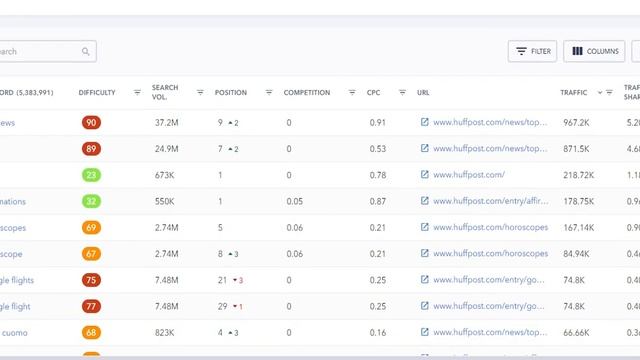Select CPC value 0.16
This screenshot has height=360, width=640.
click(x=378, y=333)
